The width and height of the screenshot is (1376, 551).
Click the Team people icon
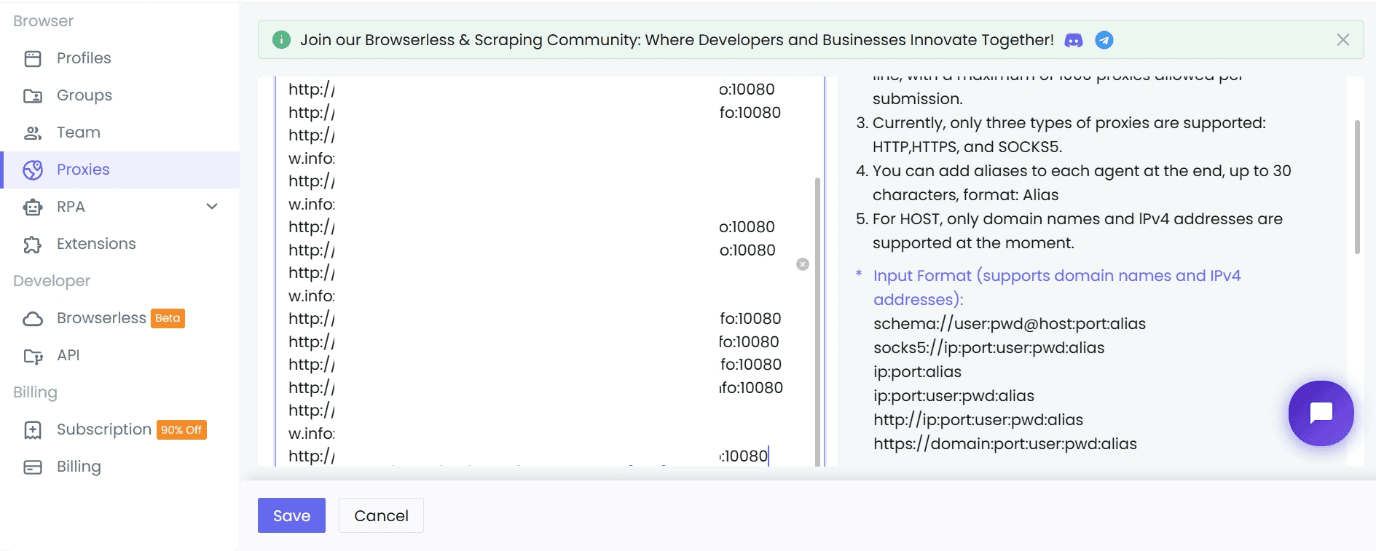pyautogui.click(x=33, y=133)
